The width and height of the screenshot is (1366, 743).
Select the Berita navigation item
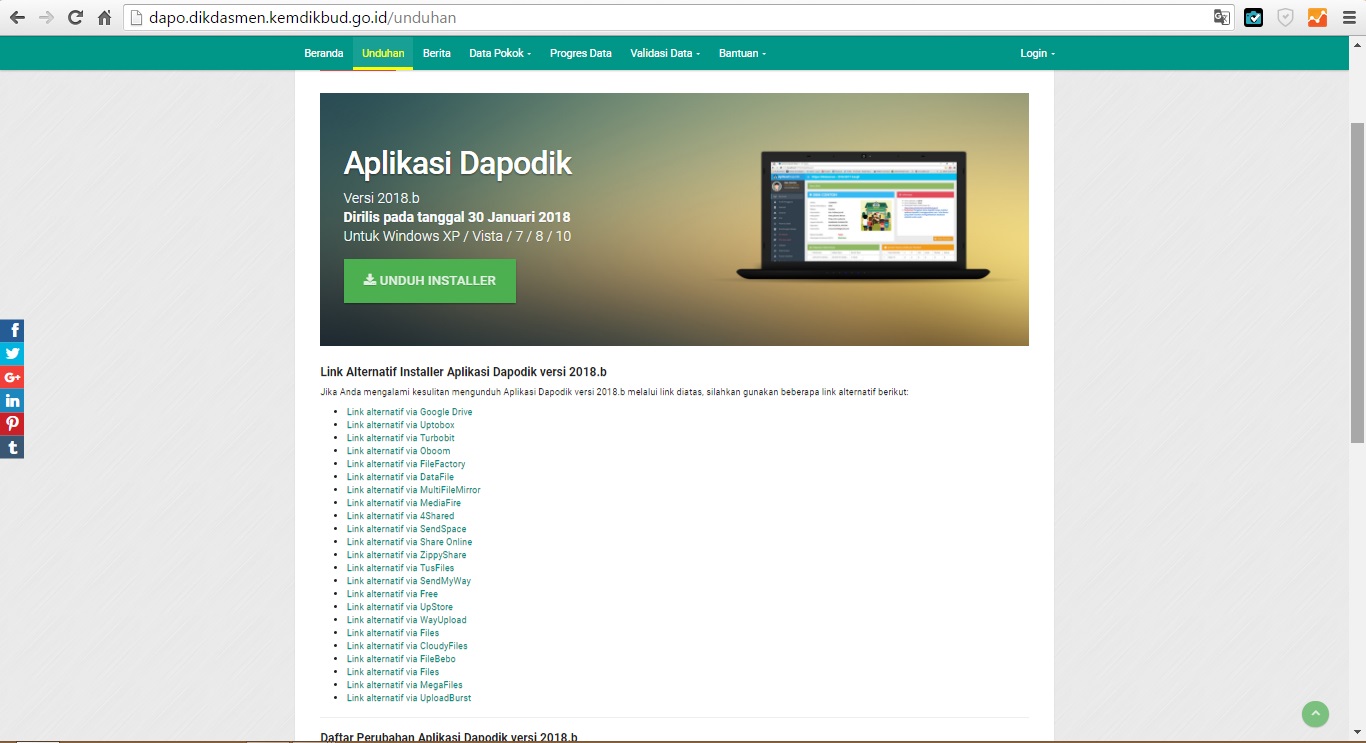436,53
